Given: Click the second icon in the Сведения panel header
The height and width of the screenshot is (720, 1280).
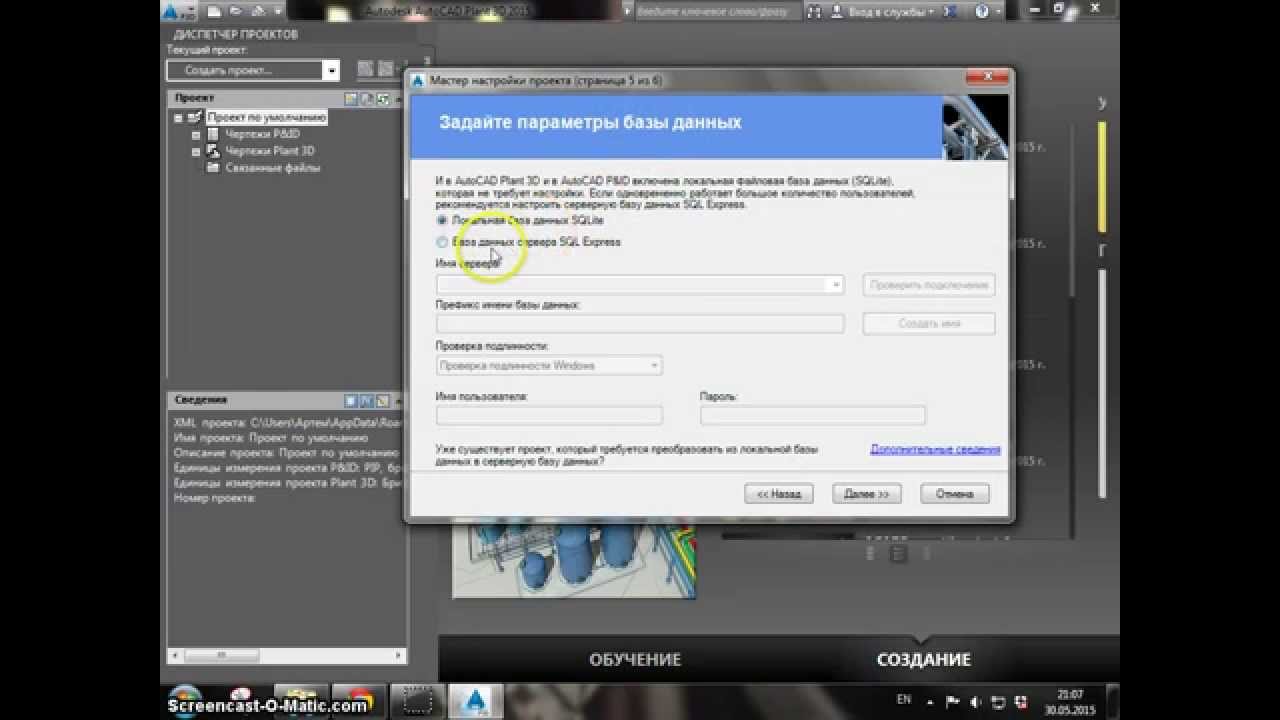Looking at the screenshot, I should (x=367, y=400).
